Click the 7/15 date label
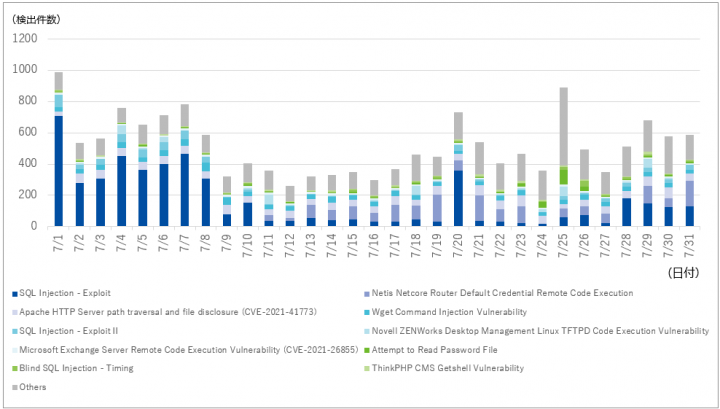The image size is (720, 409). point(353,244)
